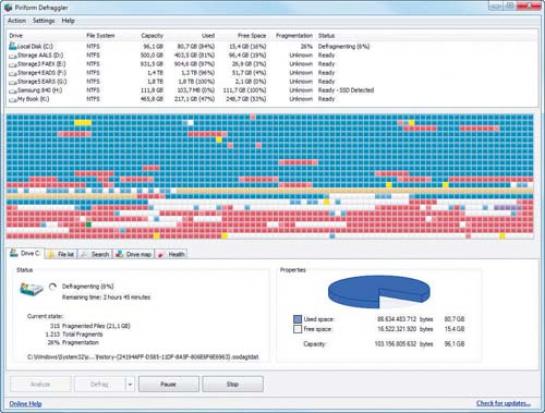Click the disabled Defrag button
Screen dimensions: 545x413
point(100,384)
